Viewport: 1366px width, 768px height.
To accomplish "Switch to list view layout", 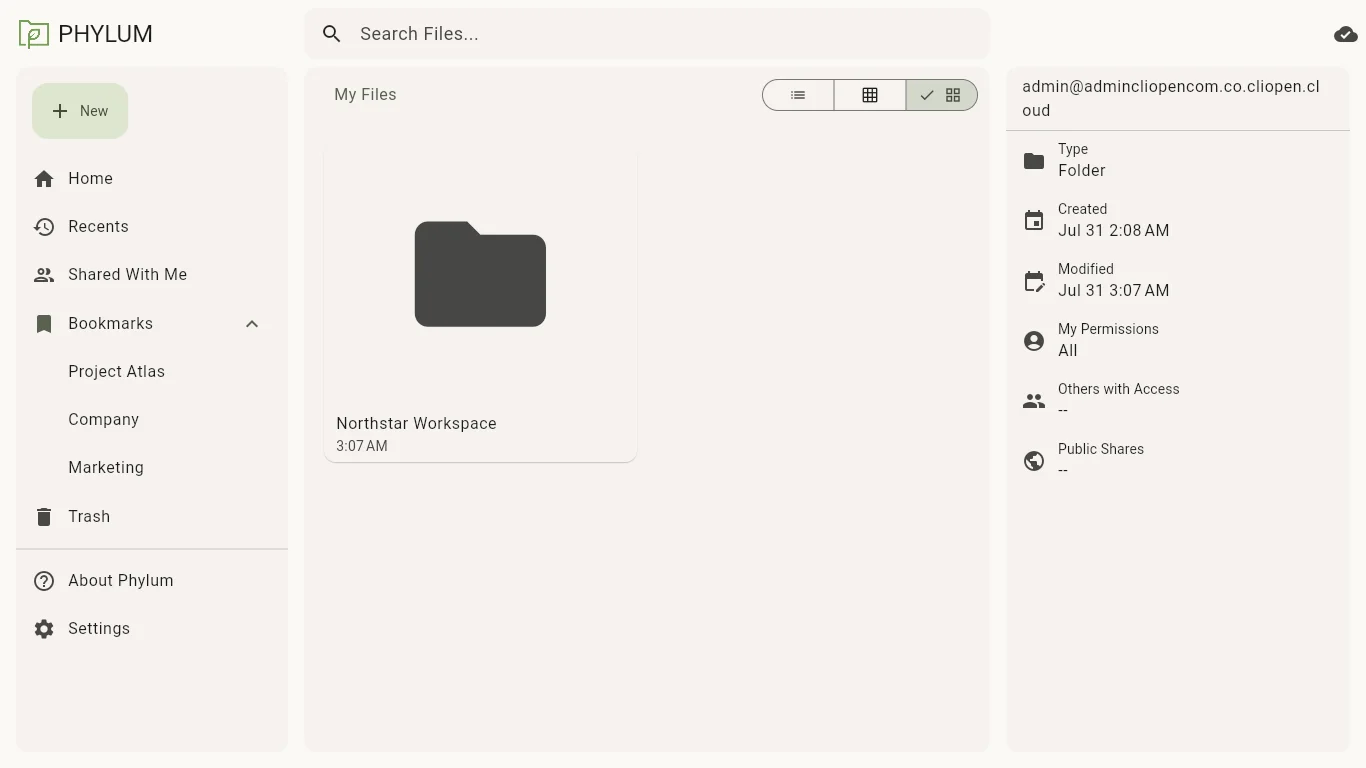I will click(798, 95).
